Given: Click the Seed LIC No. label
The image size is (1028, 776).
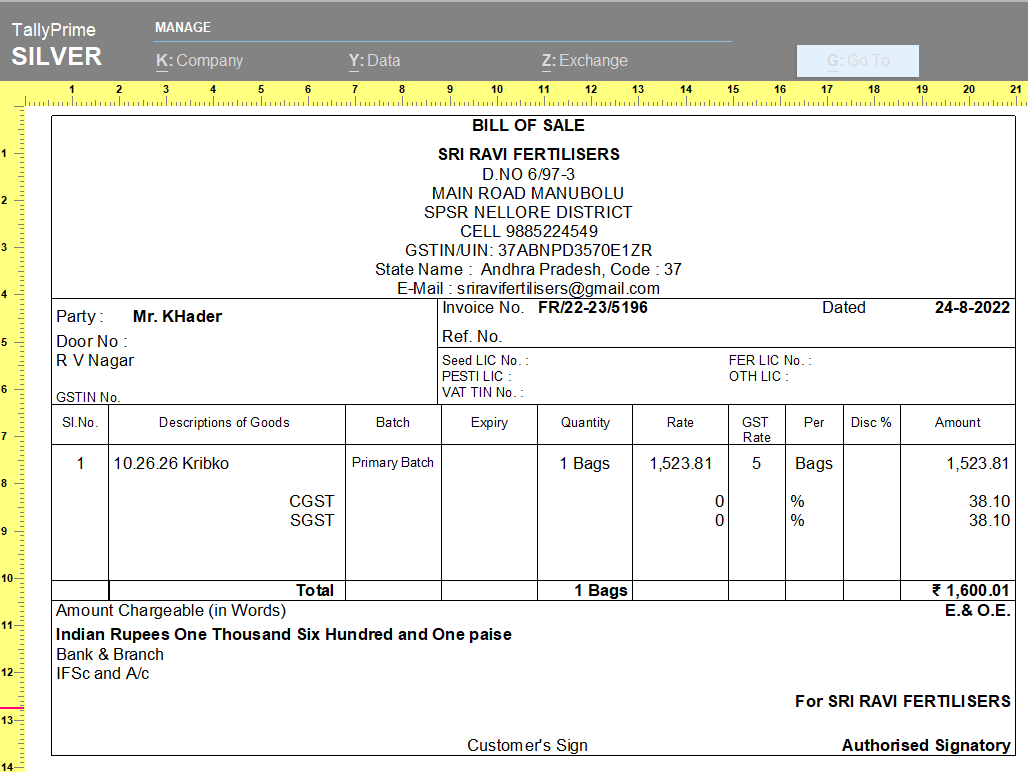Looking at the screenshot, I should coord(485,360).
